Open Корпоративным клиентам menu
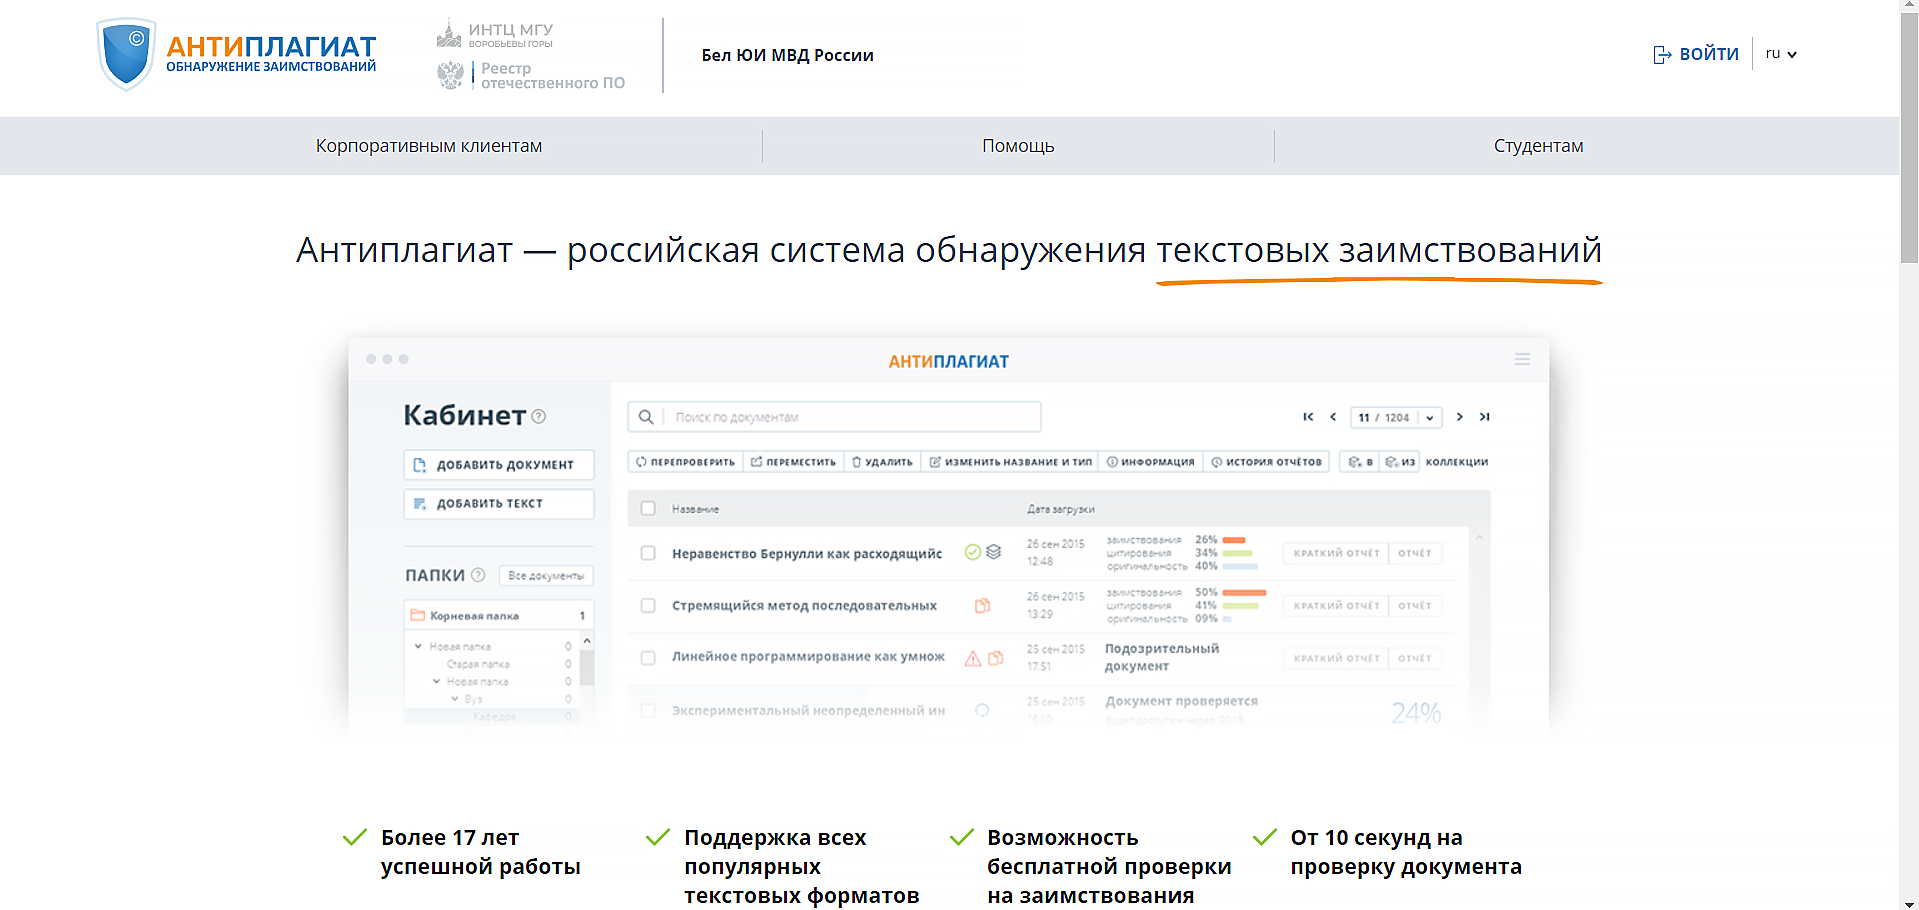 pyautogui.click(x=429, y=146)
